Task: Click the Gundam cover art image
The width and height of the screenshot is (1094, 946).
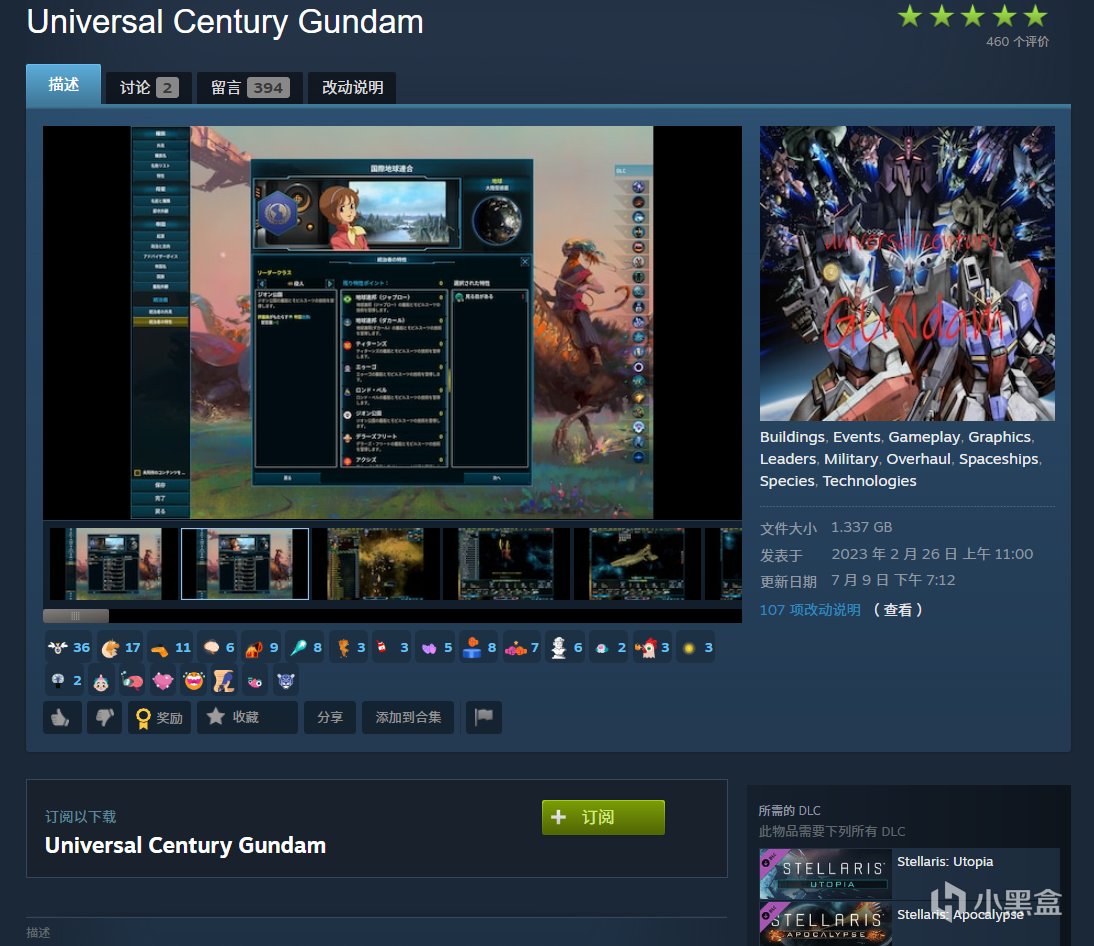Action: 907,273
